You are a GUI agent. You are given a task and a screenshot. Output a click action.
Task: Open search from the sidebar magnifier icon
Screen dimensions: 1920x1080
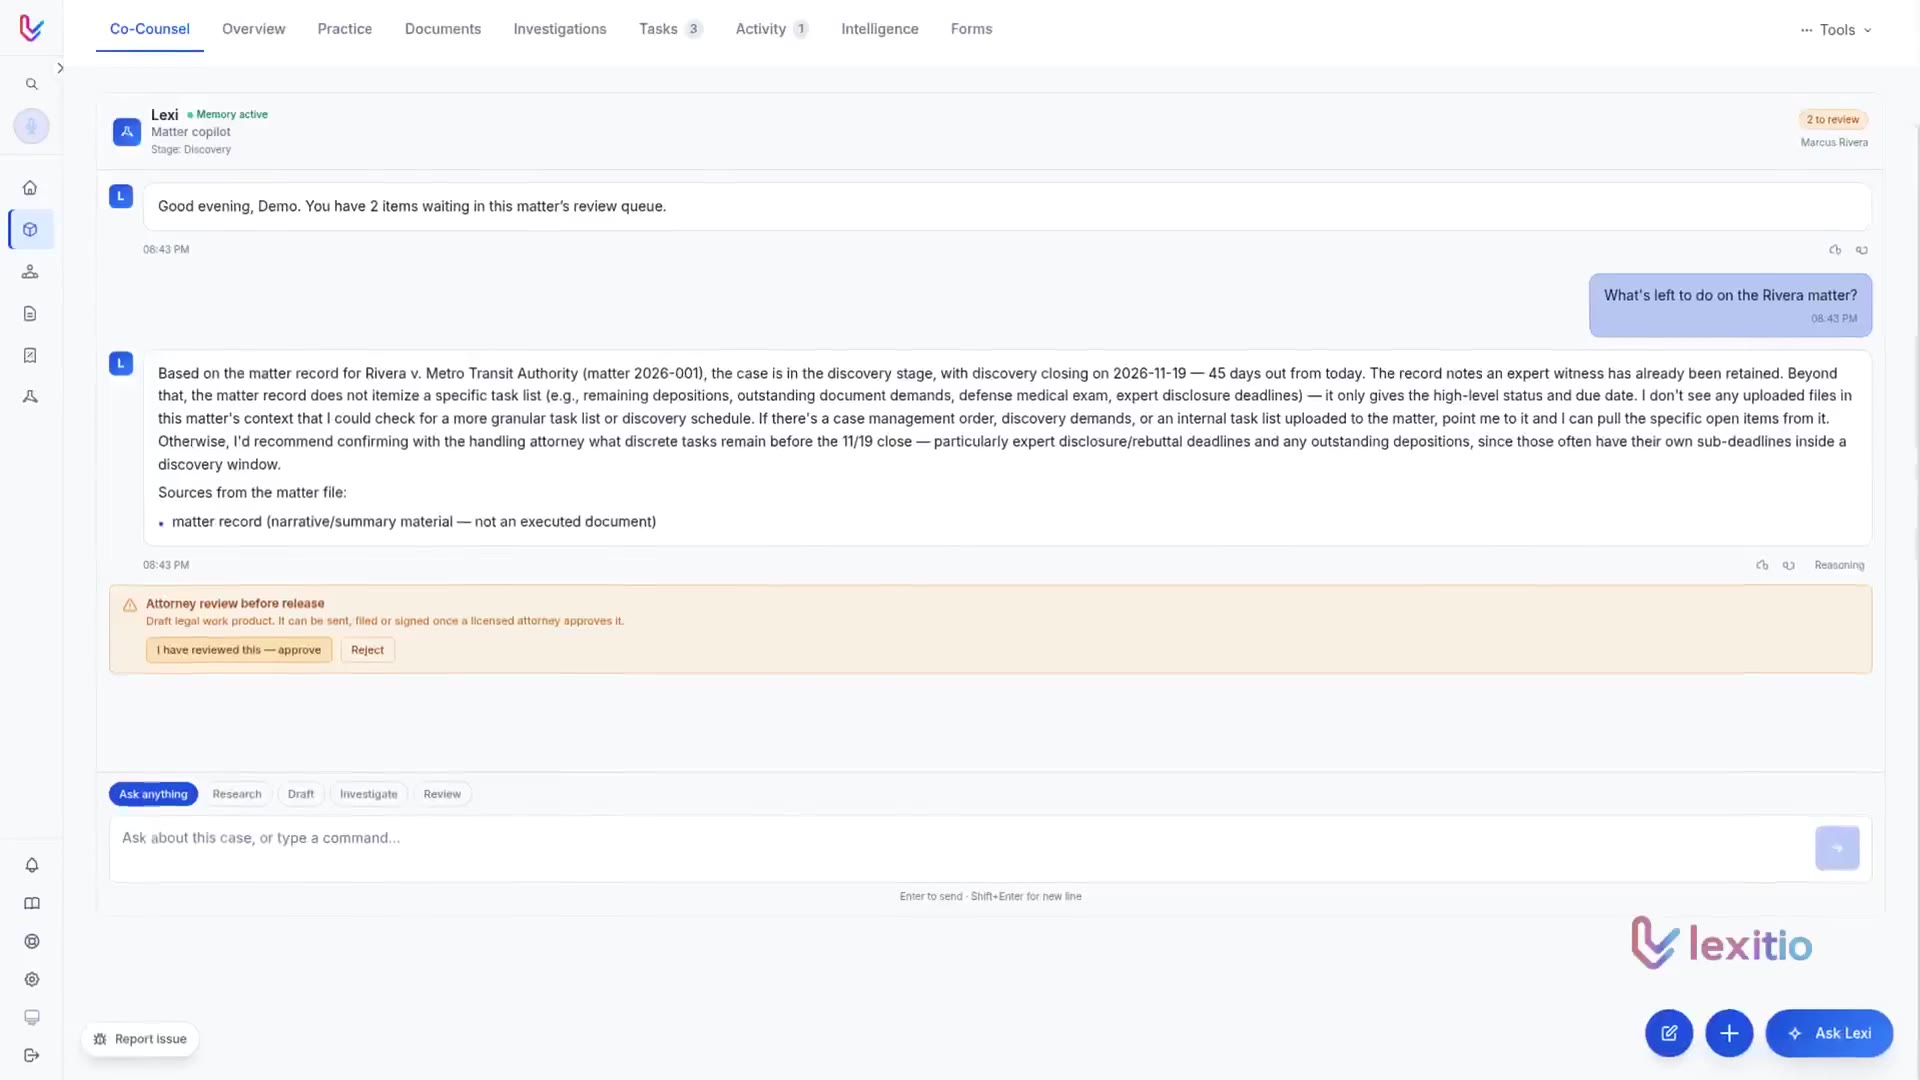(x=31, y=84)
